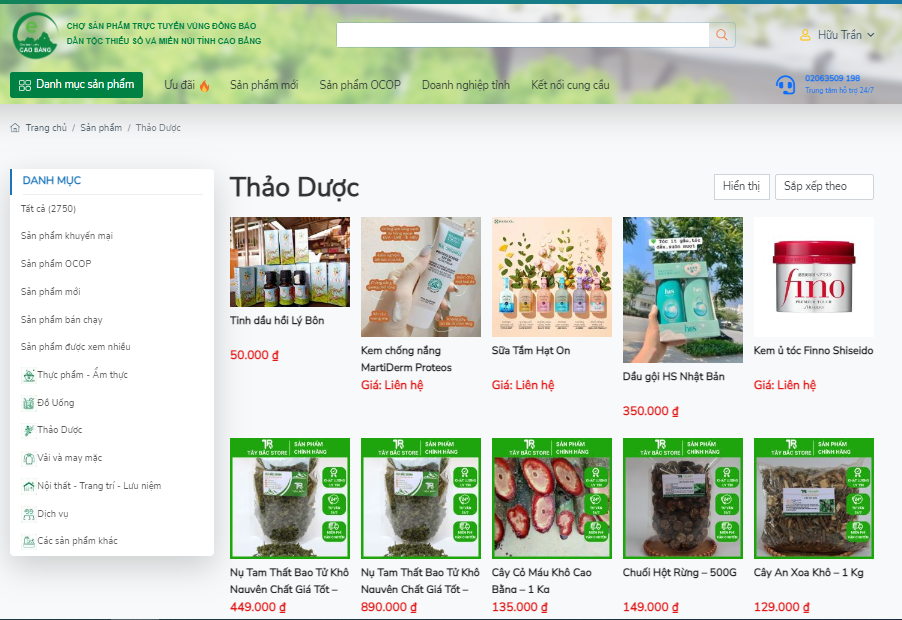Open the Kem ủ tóc Finno Shiseido thumbnail

coord(813,277)
